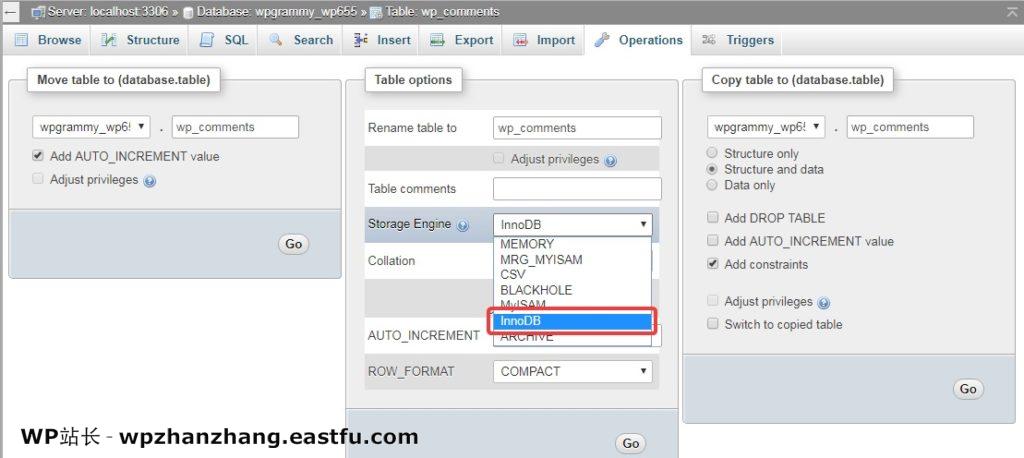Choose MEMORY from the engine list

[572, 244]
